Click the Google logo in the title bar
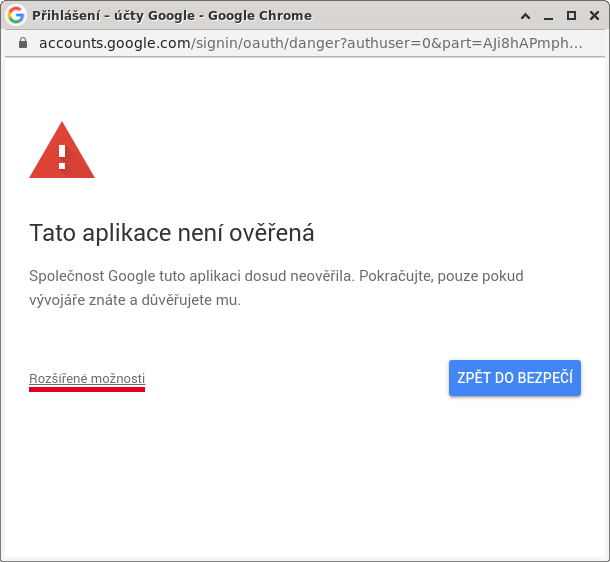 [16, 15]
